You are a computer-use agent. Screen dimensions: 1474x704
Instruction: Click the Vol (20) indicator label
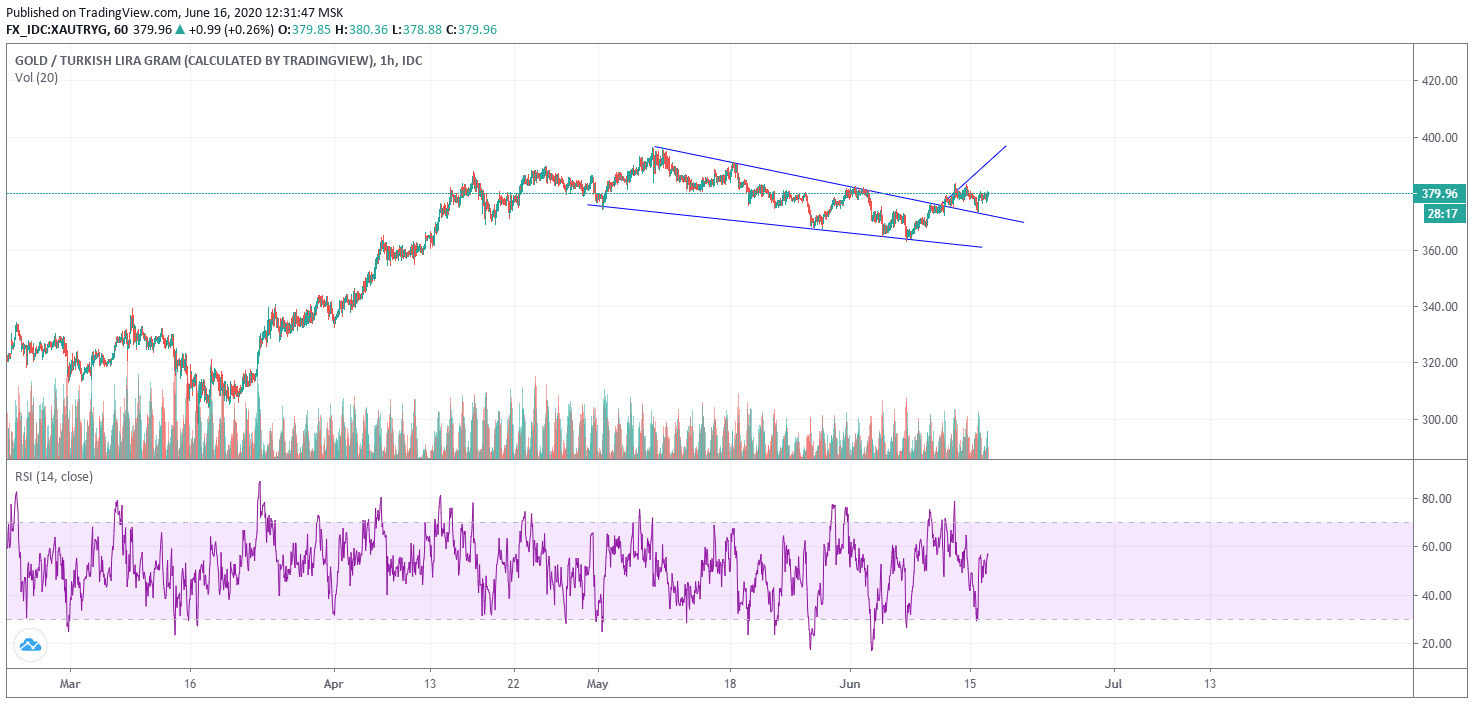[x=36, y=77]
